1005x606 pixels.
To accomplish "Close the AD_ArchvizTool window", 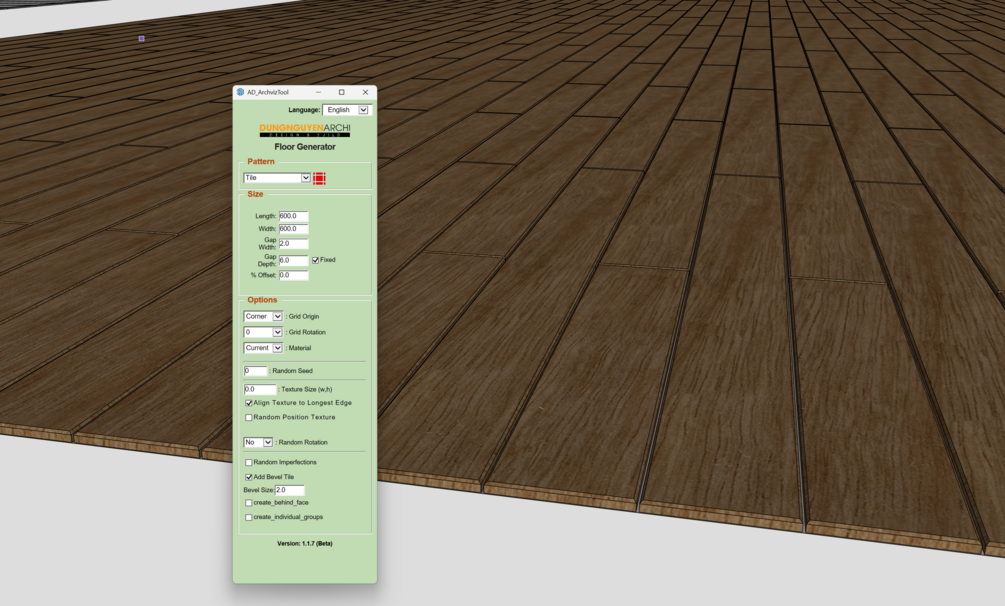I will pos(365,92).
